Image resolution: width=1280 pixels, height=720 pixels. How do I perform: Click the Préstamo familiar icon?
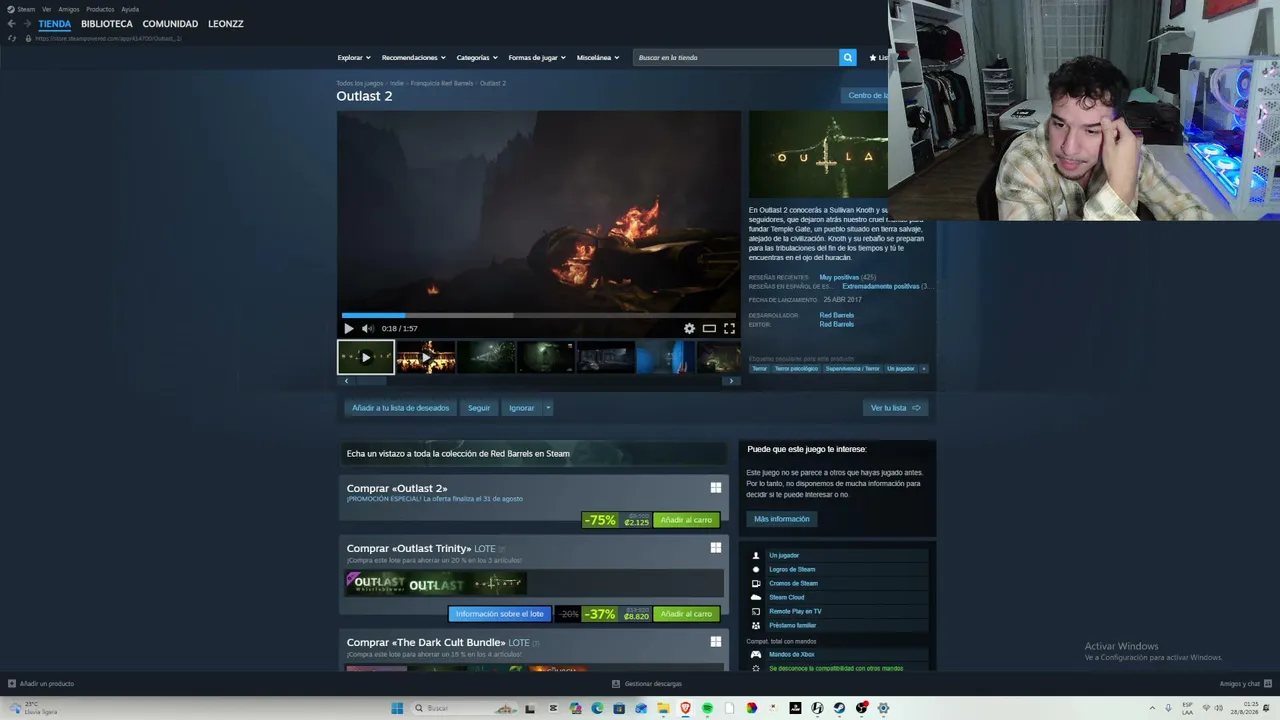[x=756, y=625]
